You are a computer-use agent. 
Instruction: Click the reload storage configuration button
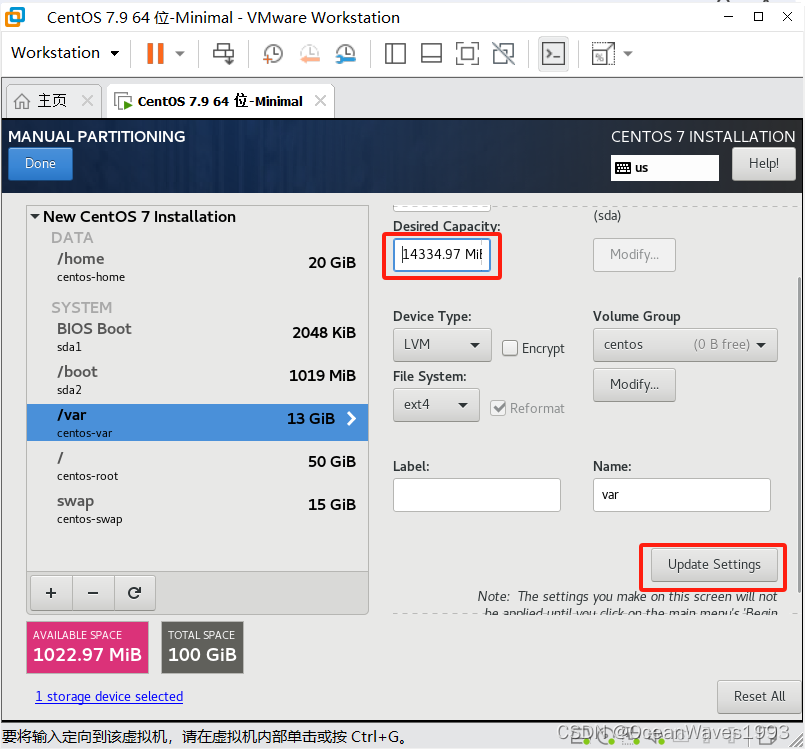tap(135, 593)
